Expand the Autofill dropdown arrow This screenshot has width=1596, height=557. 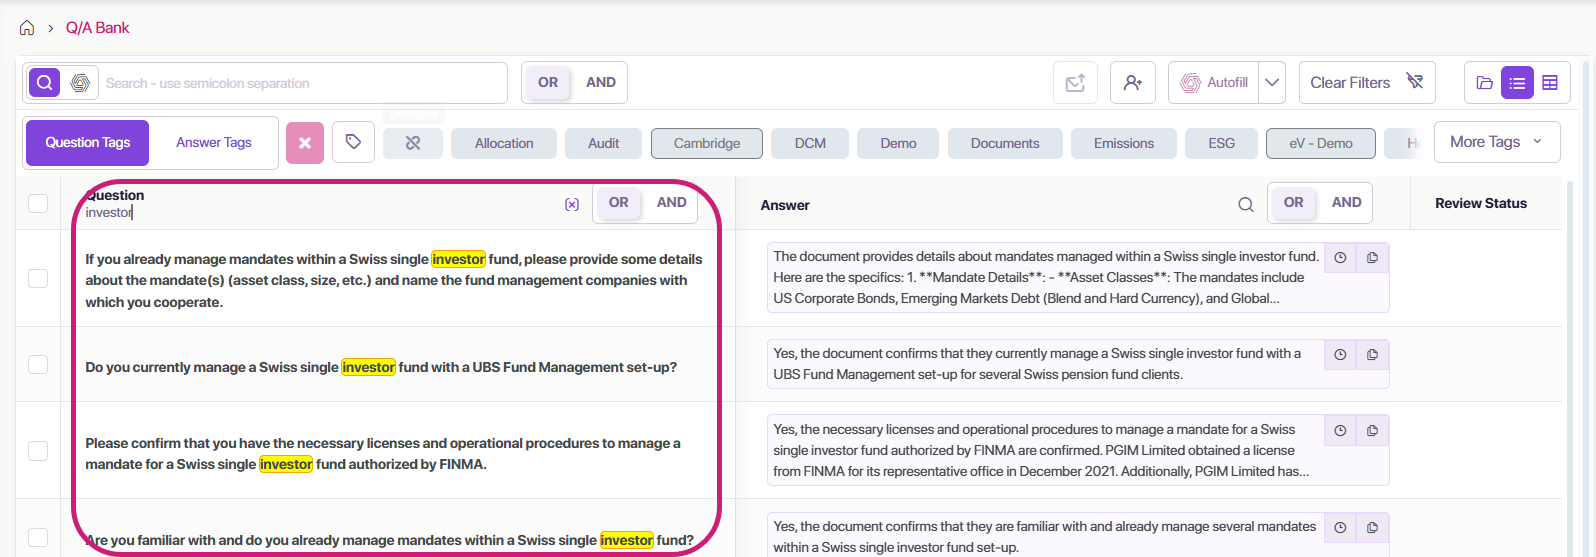pos(1272,83)
